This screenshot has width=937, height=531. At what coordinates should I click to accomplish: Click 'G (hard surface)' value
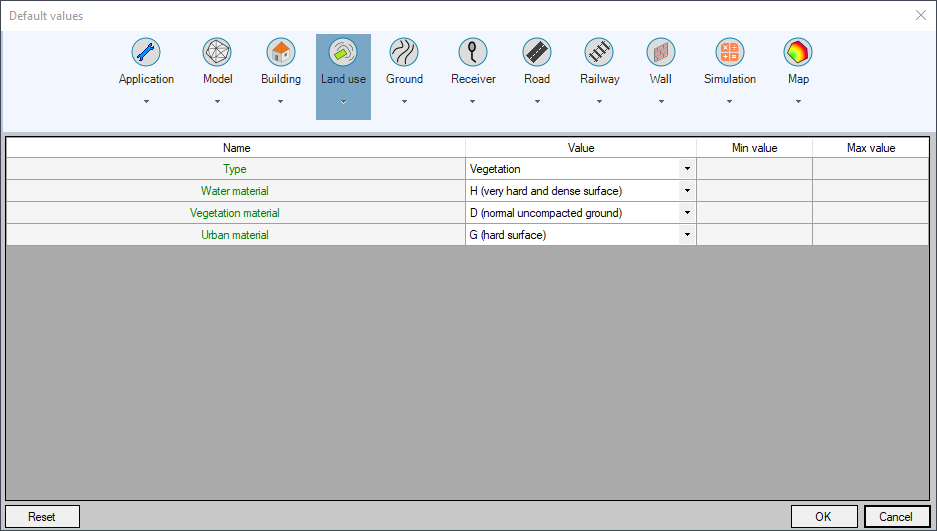[x=507, y=235]
